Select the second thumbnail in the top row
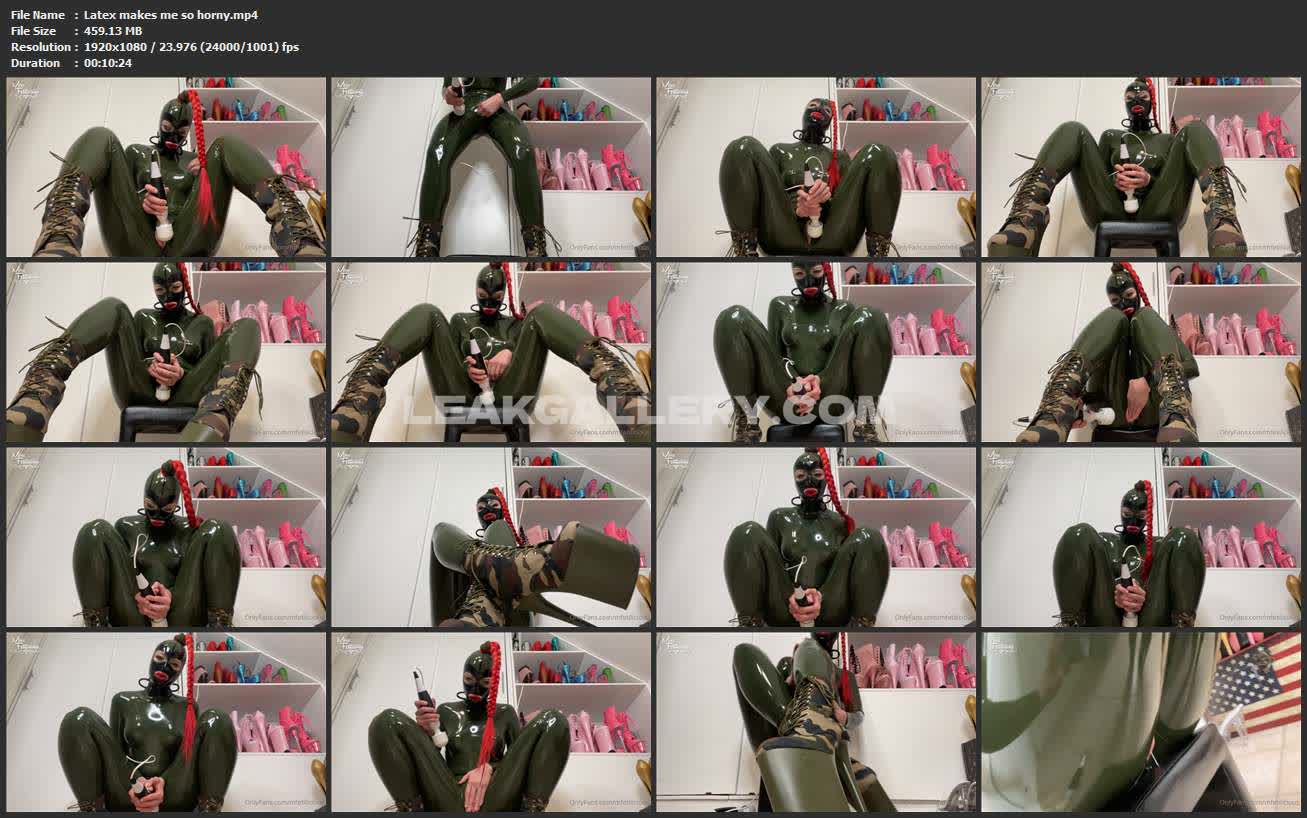1307x818 pixels. click(491, 167)
